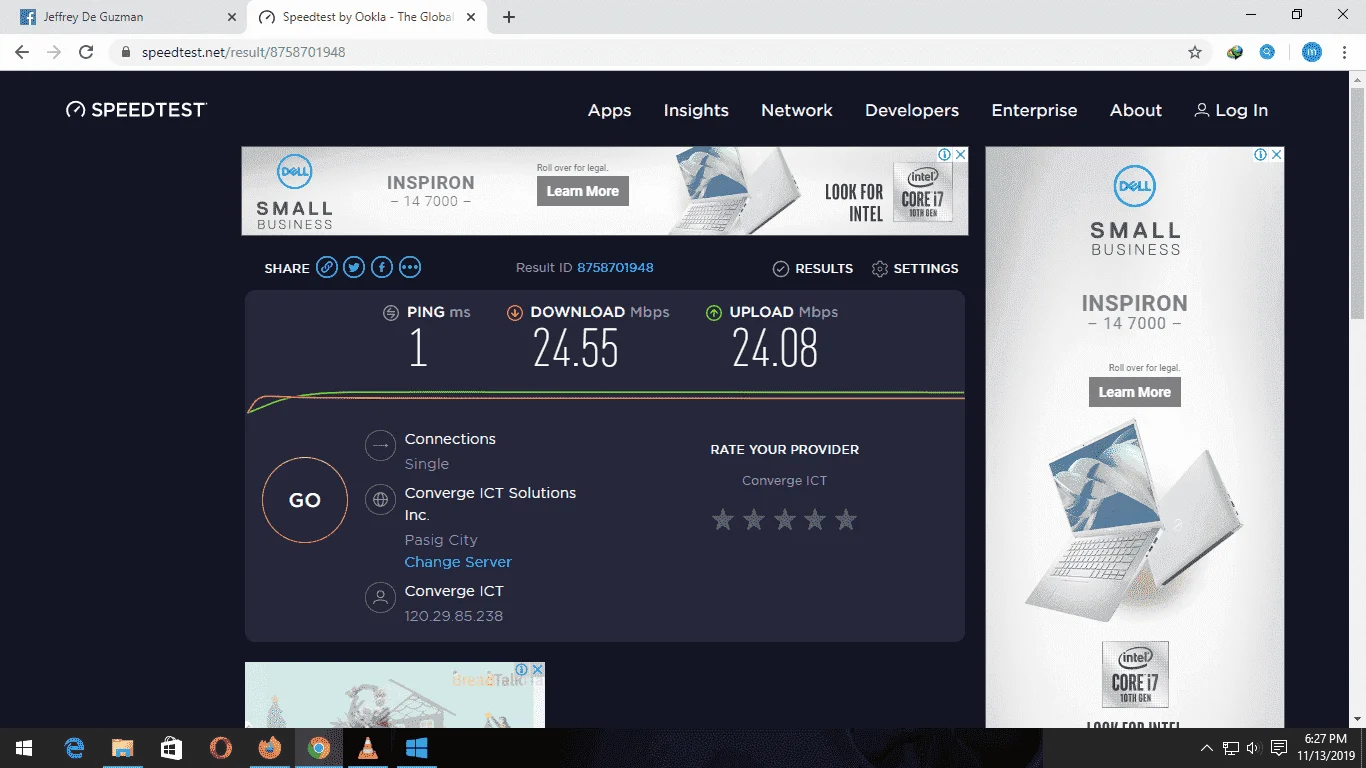Open VLC media player from the taskbar

coord(368,748)
